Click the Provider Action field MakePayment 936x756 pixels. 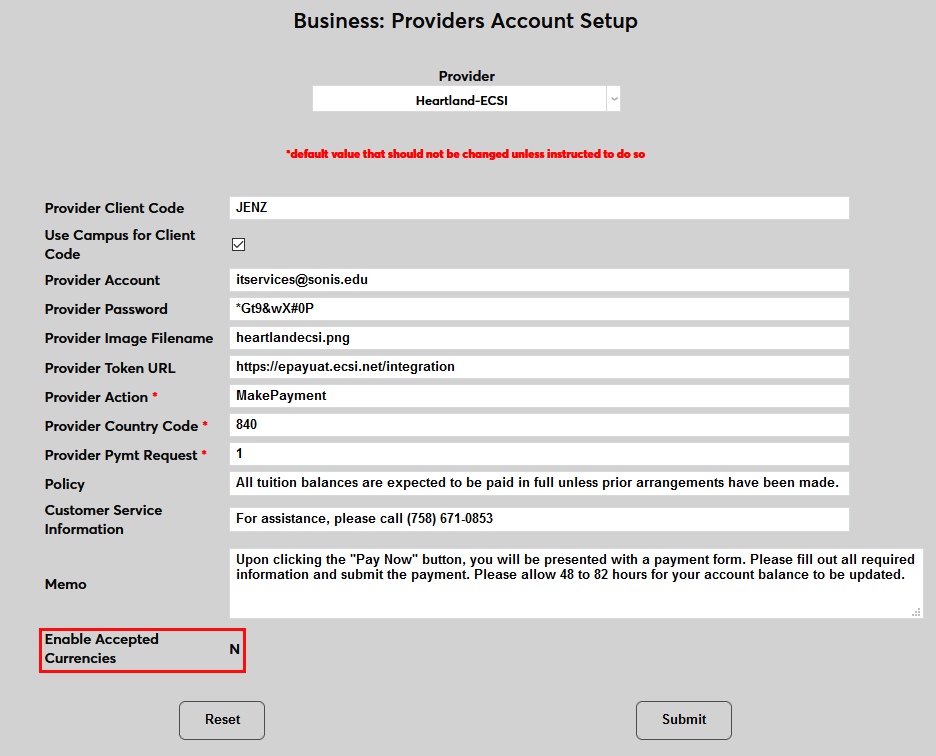coord(539,396)
